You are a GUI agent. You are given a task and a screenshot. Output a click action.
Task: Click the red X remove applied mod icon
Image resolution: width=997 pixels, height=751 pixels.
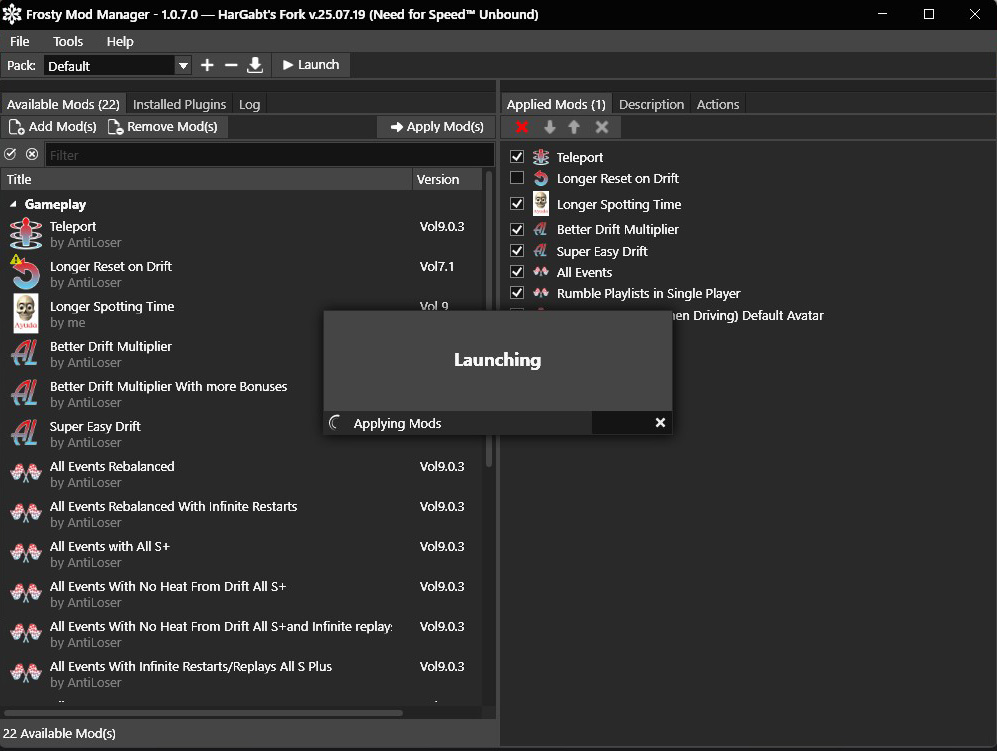click(x=522, y=127)
